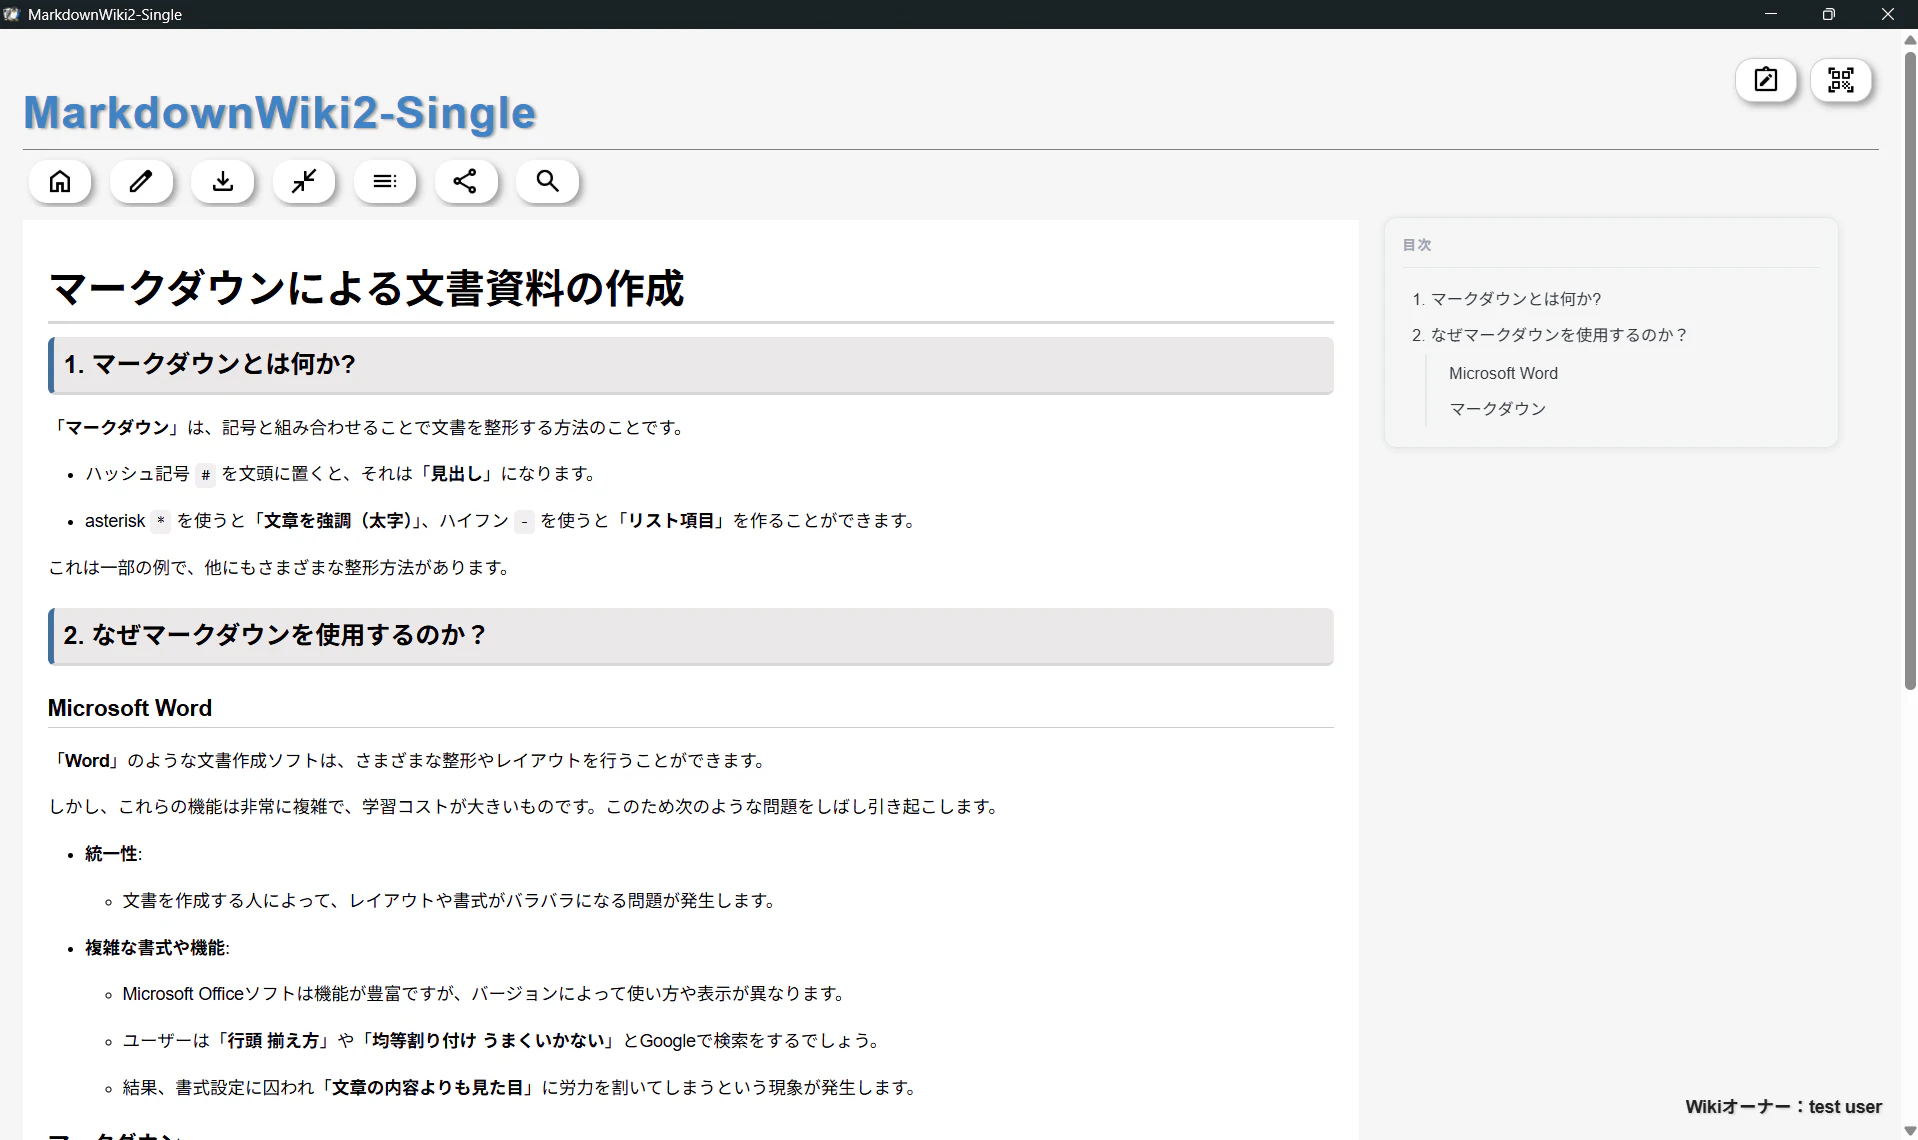This screenshot has width=1918, height=1140.
Task: Click the bold text 'リスト項目'
Action: [670, 521]
